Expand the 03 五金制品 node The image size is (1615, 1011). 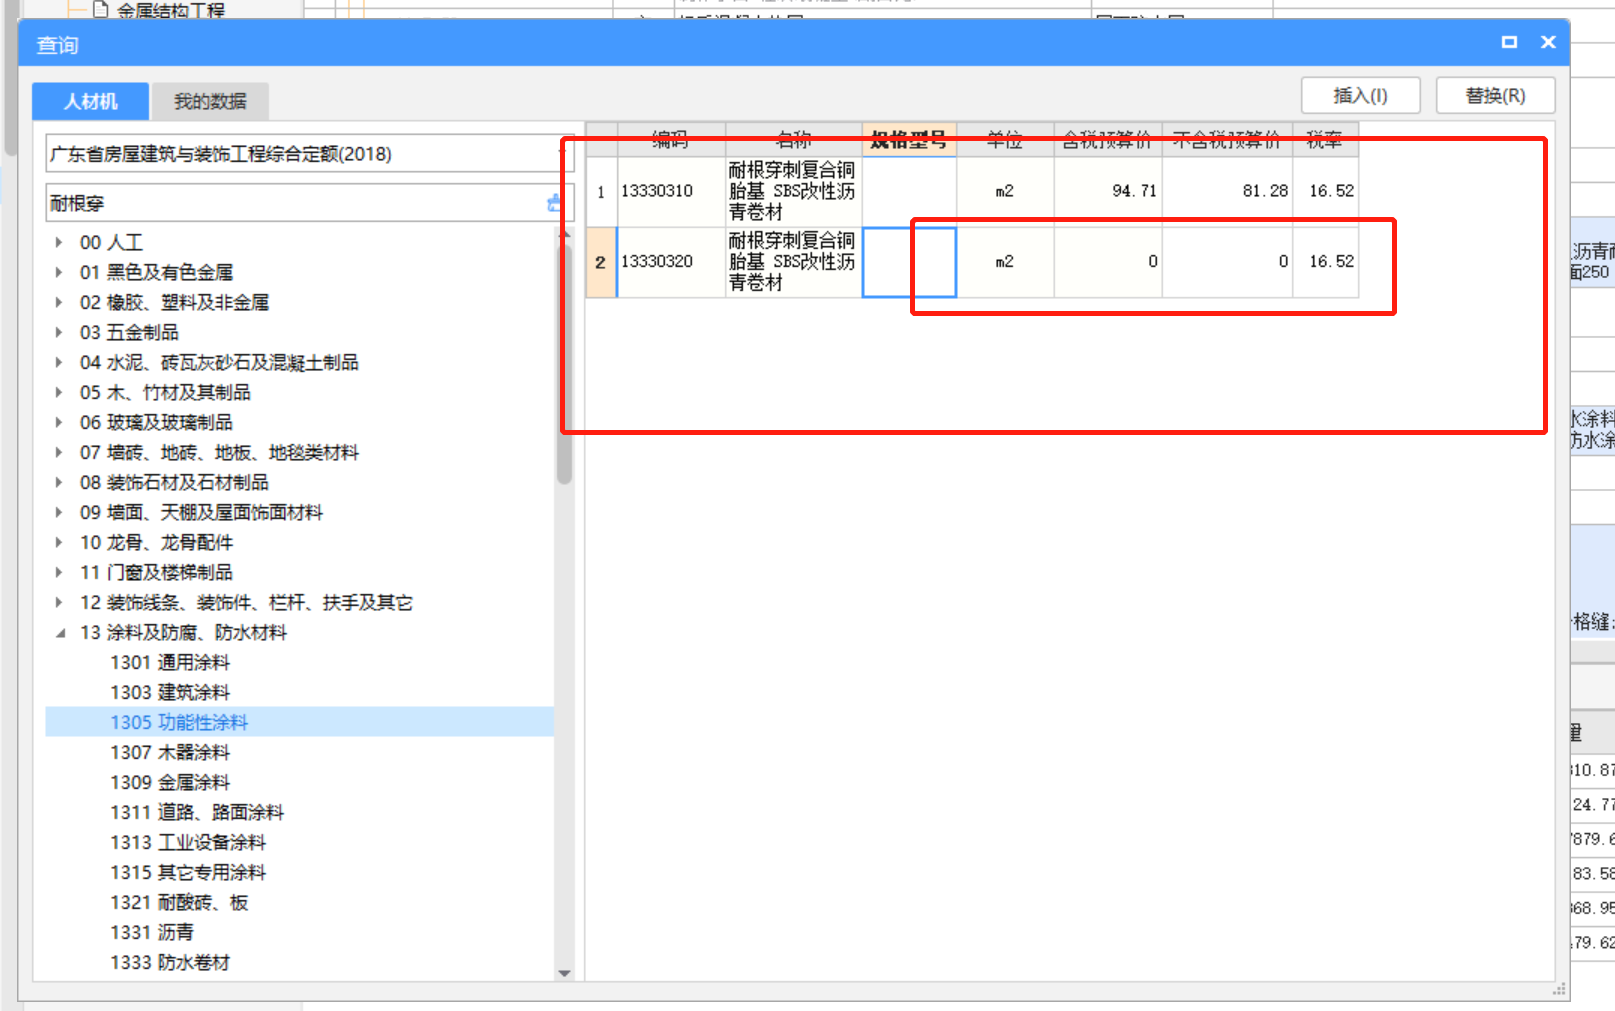pos(59,332)
